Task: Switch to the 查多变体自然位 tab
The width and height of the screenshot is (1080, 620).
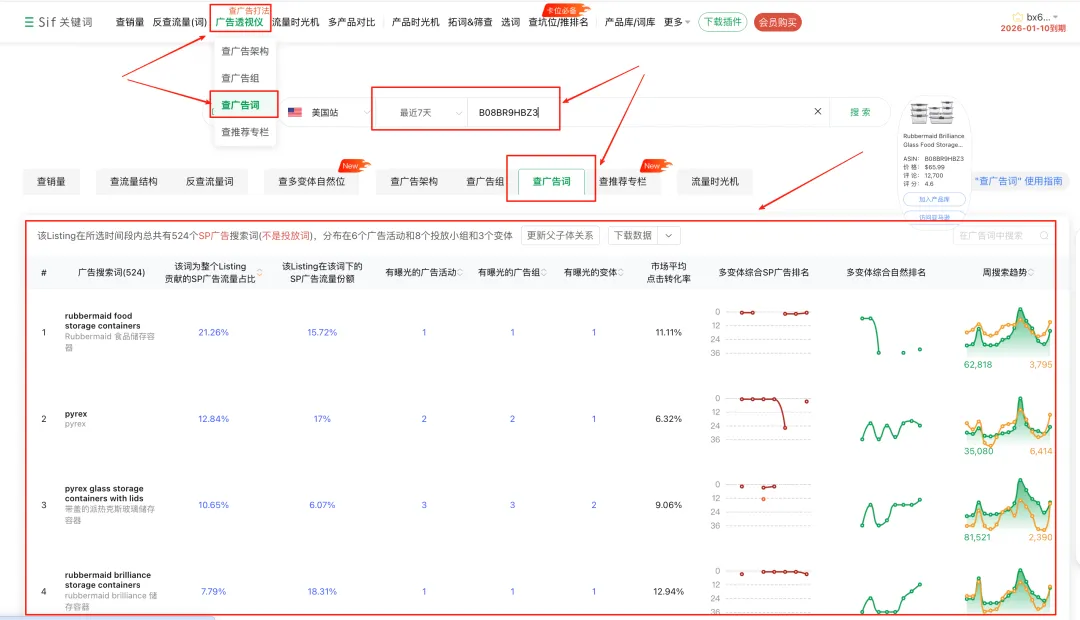Action: pos(311,181)
